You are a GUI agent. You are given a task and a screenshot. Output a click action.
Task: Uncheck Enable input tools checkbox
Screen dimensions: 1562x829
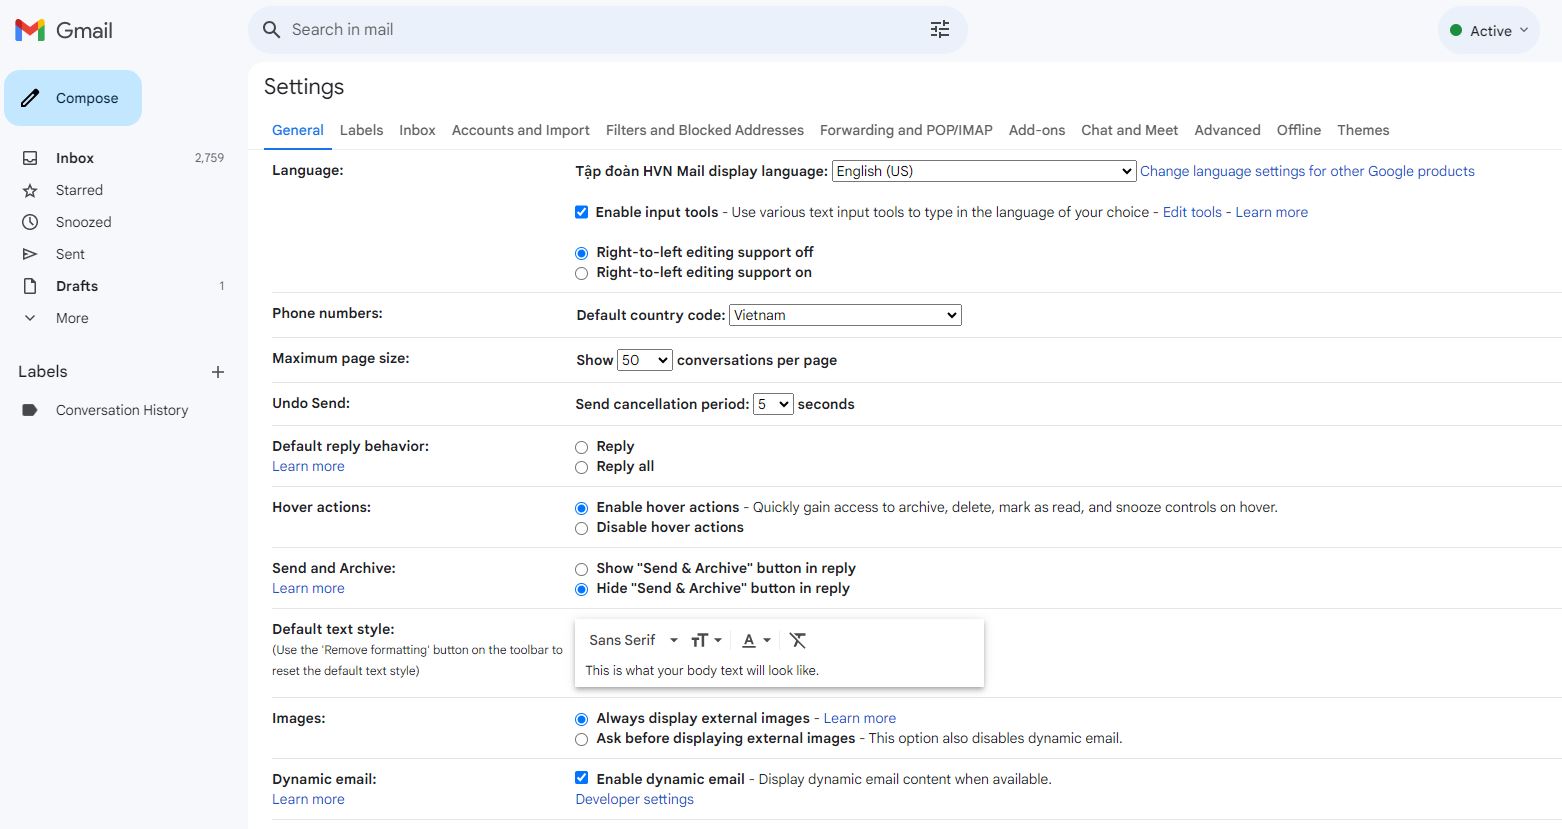581,212
